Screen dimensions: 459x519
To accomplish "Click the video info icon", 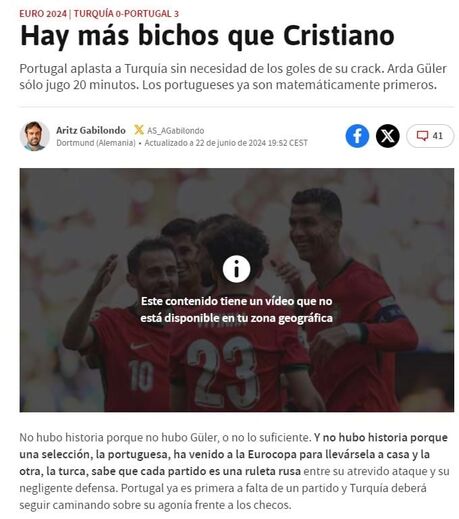I will [x=236, y=269].
